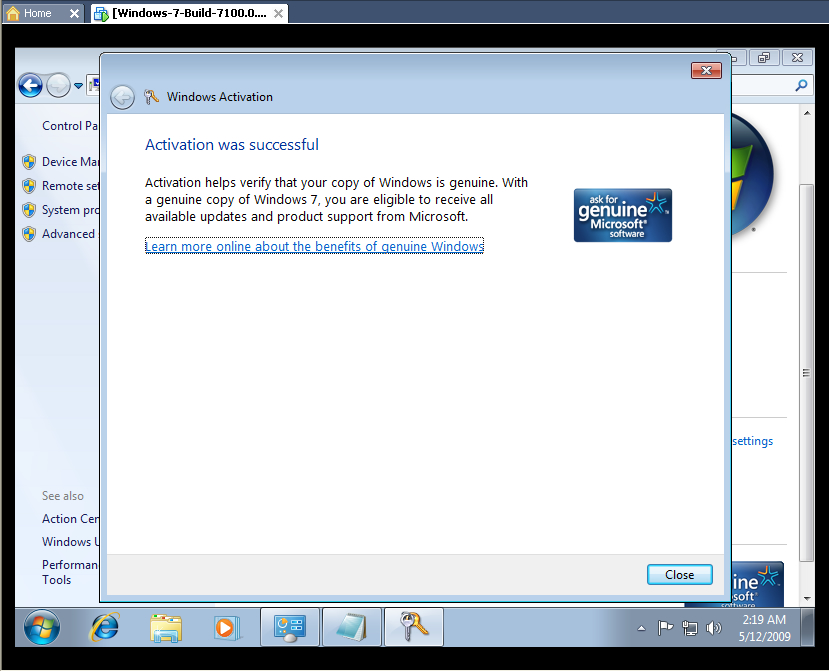The width and height of the screenshot is (829, 671).
Task: Open the Advanced system settings link
Action: coord(70,234)
